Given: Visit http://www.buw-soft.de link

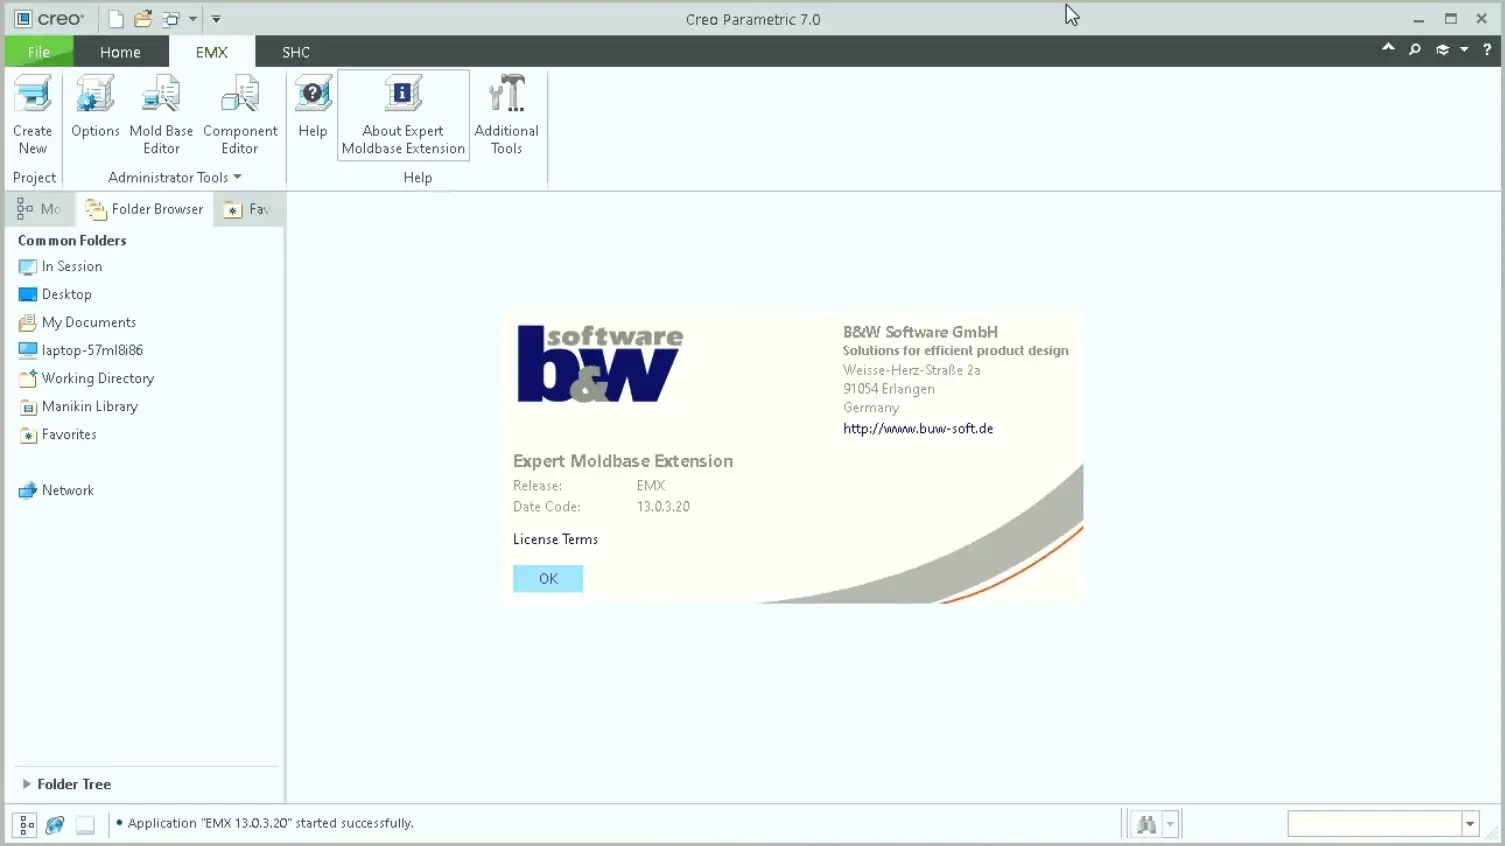Looking at the screenshot, I should pos(918,428).
